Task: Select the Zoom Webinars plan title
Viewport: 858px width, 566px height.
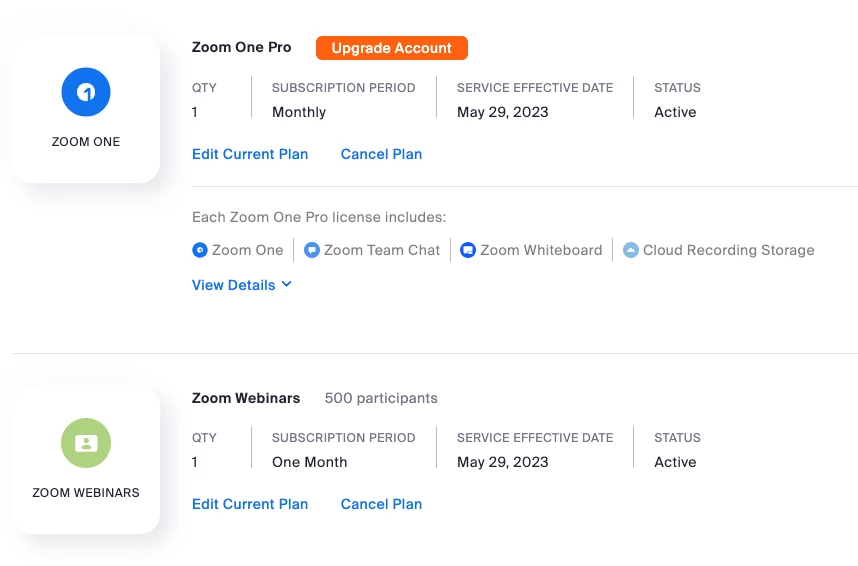Action: pyautogui.click(x=246, y=398)
